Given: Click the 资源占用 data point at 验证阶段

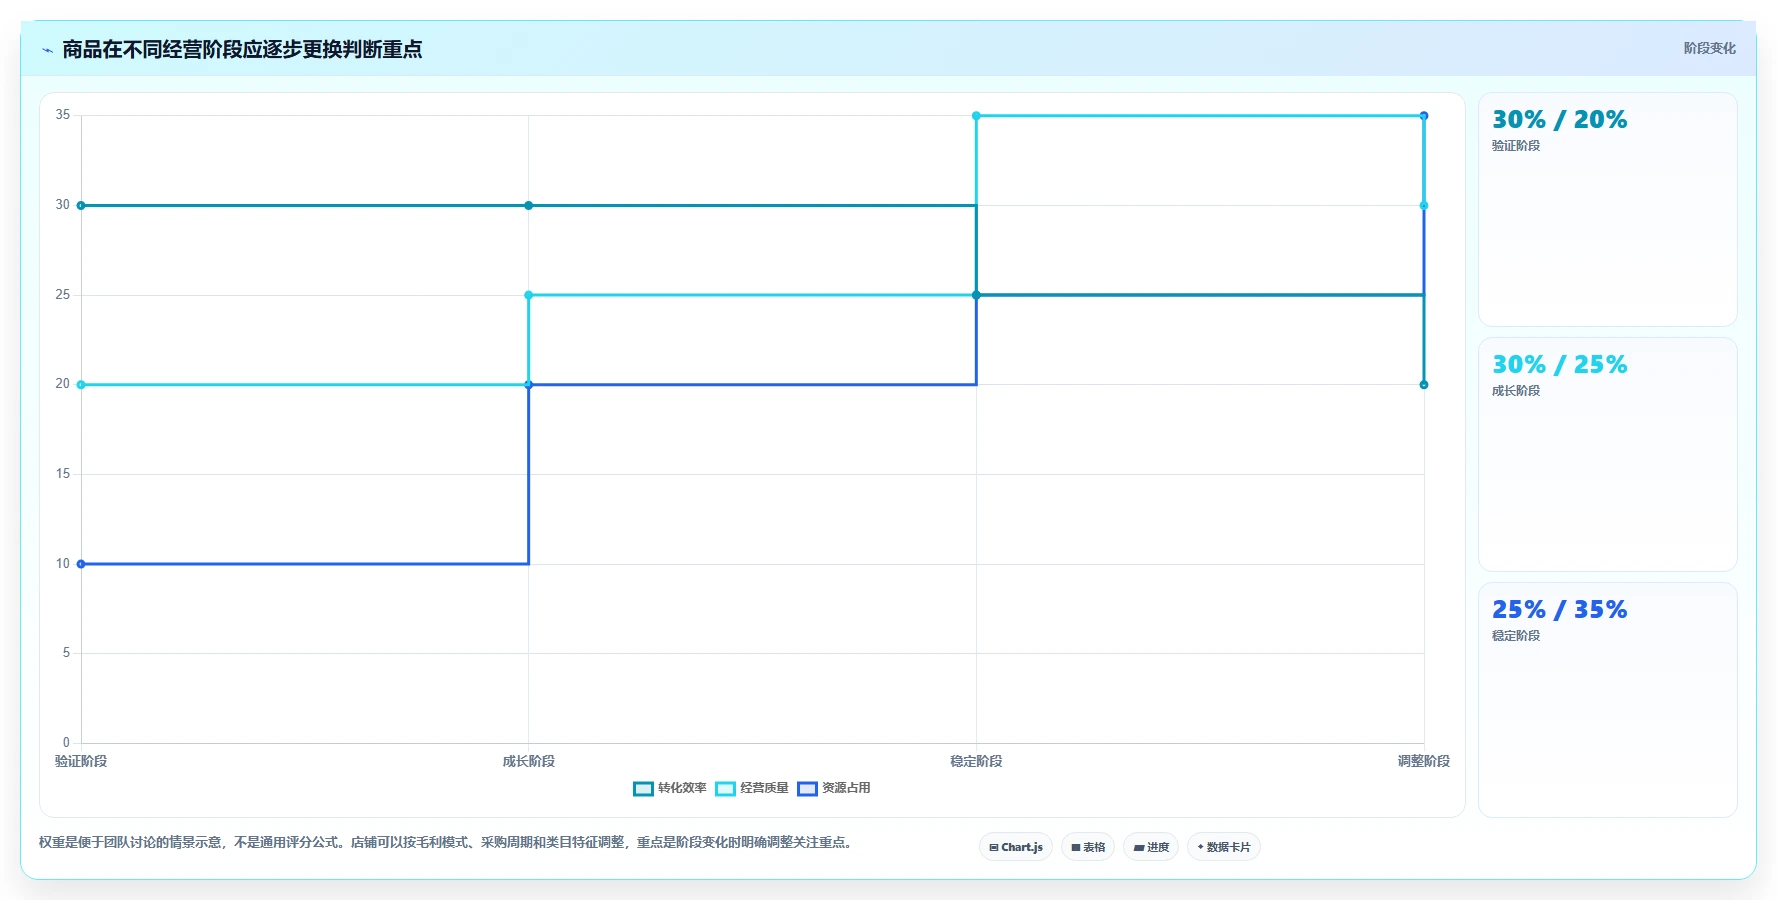Looking at the screenshot, I should click(81, 564).
